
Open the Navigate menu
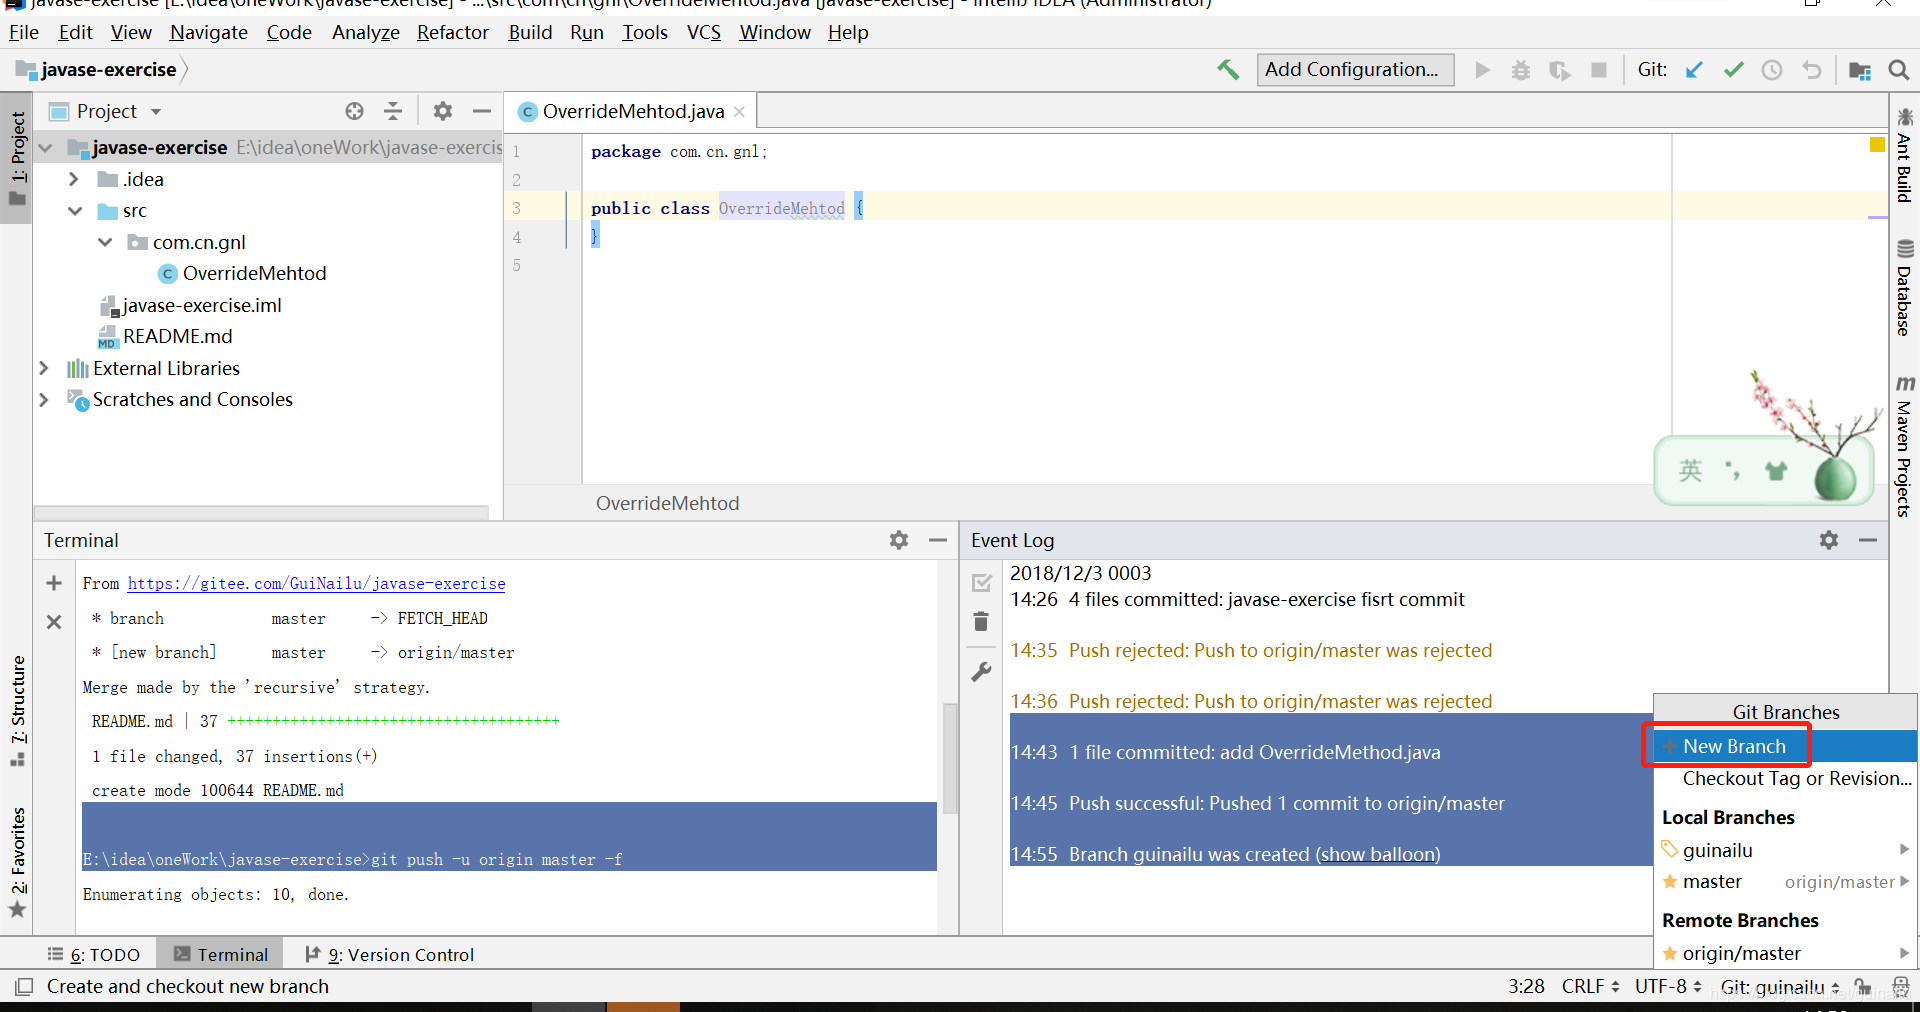click(208, 32)
